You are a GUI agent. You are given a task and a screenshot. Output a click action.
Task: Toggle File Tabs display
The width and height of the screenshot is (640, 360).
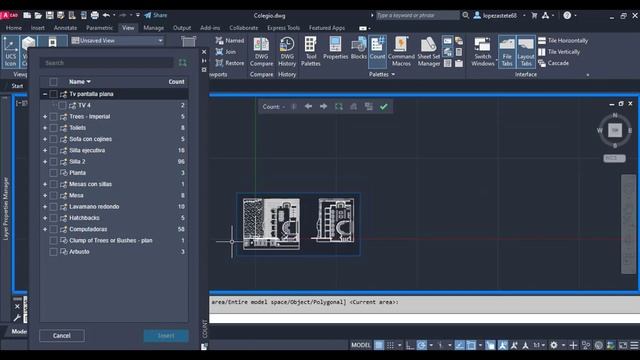point(507,52)
